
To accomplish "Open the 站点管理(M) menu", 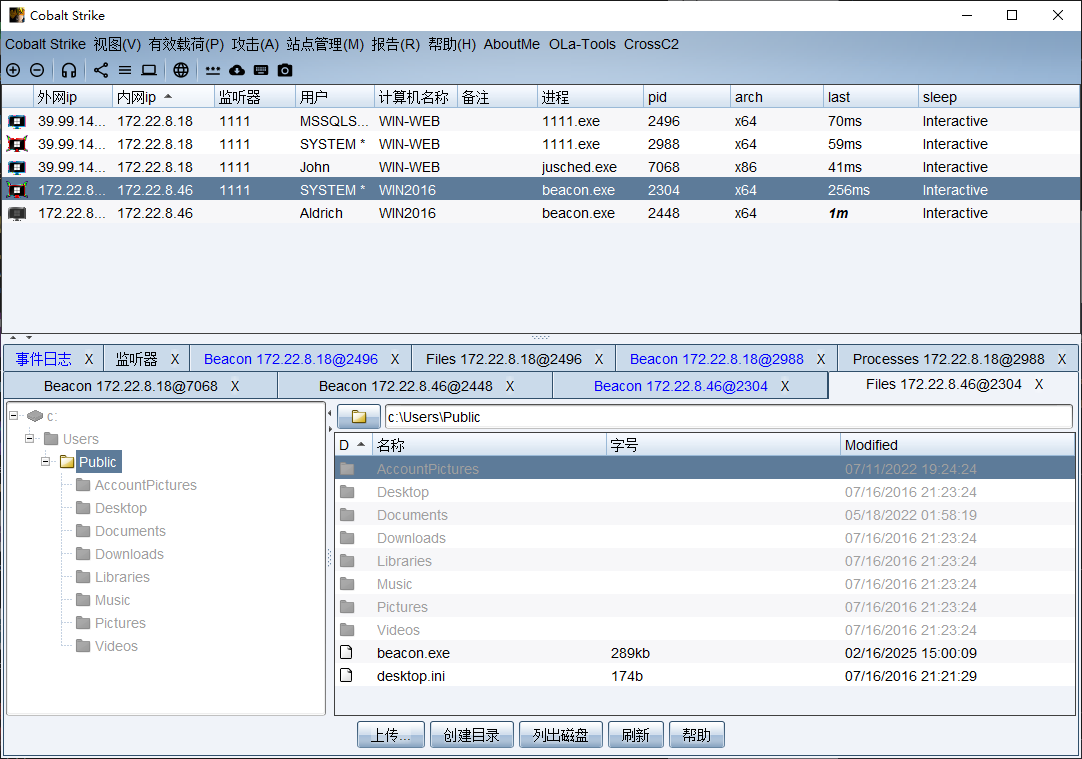I will pos(325,44).
